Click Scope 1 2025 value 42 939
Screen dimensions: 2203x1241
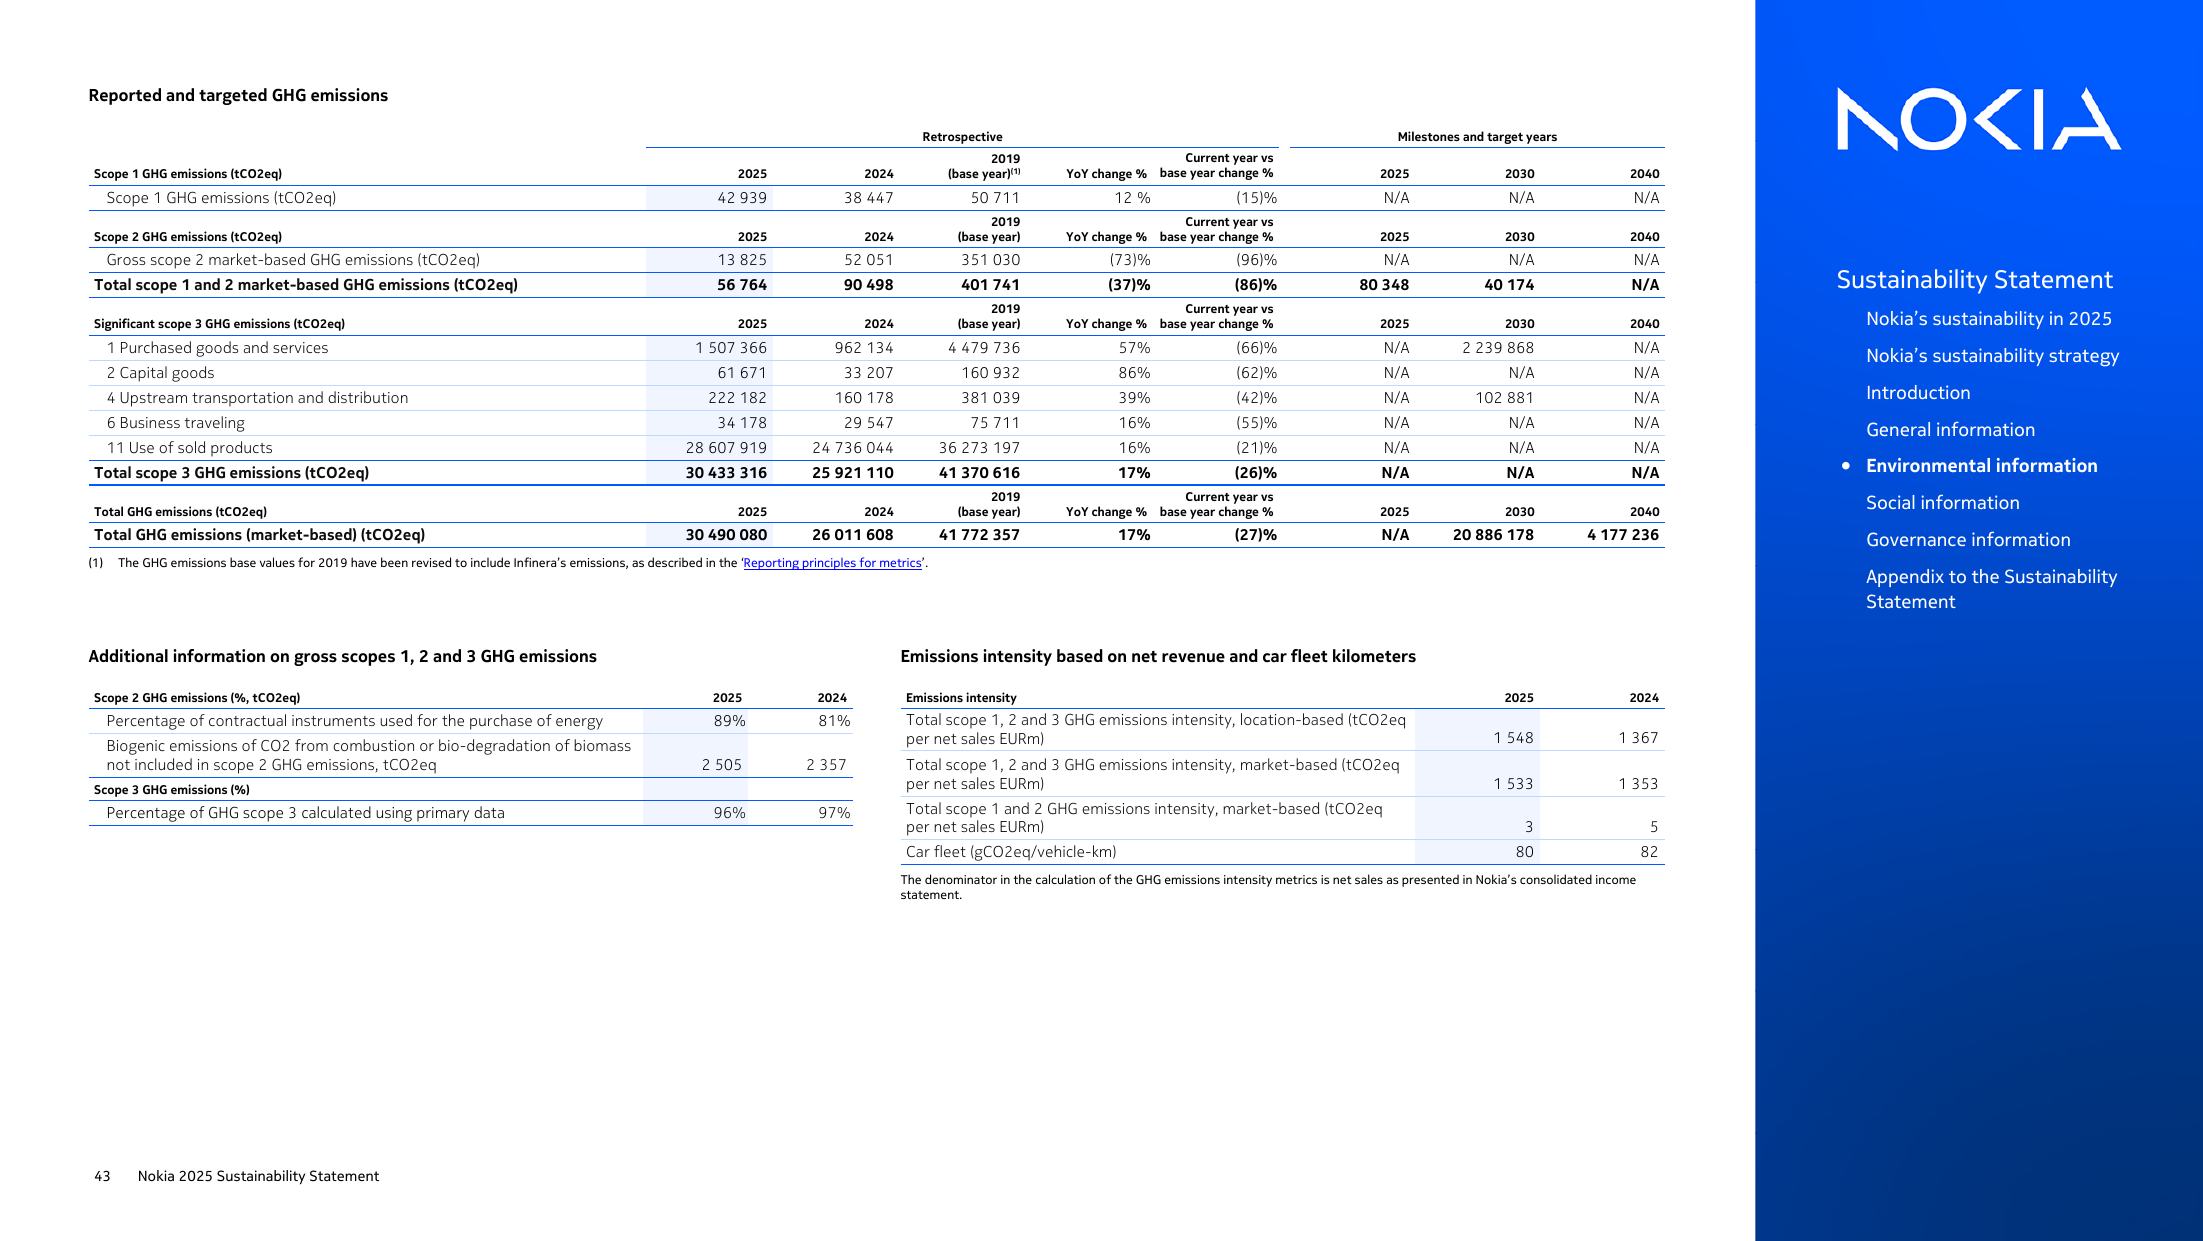point(742,198)
